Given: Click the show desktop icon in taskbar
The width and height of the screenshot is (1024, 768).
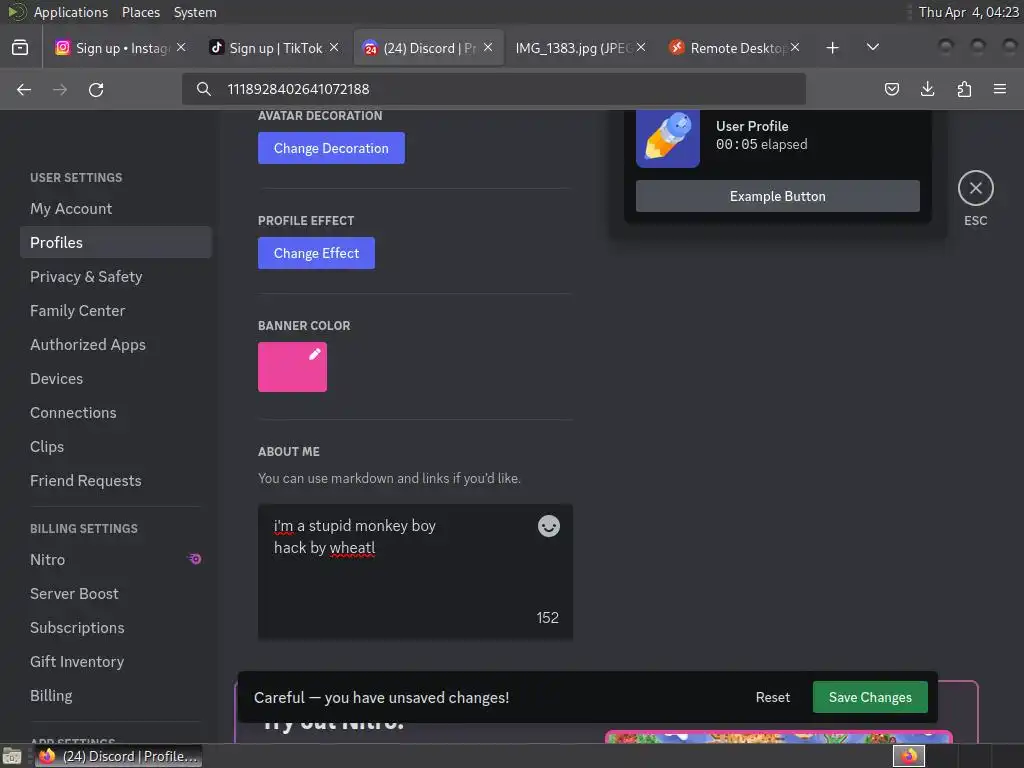Looking at the screenshot, I should pyautogui.click(x=12, y=756).
